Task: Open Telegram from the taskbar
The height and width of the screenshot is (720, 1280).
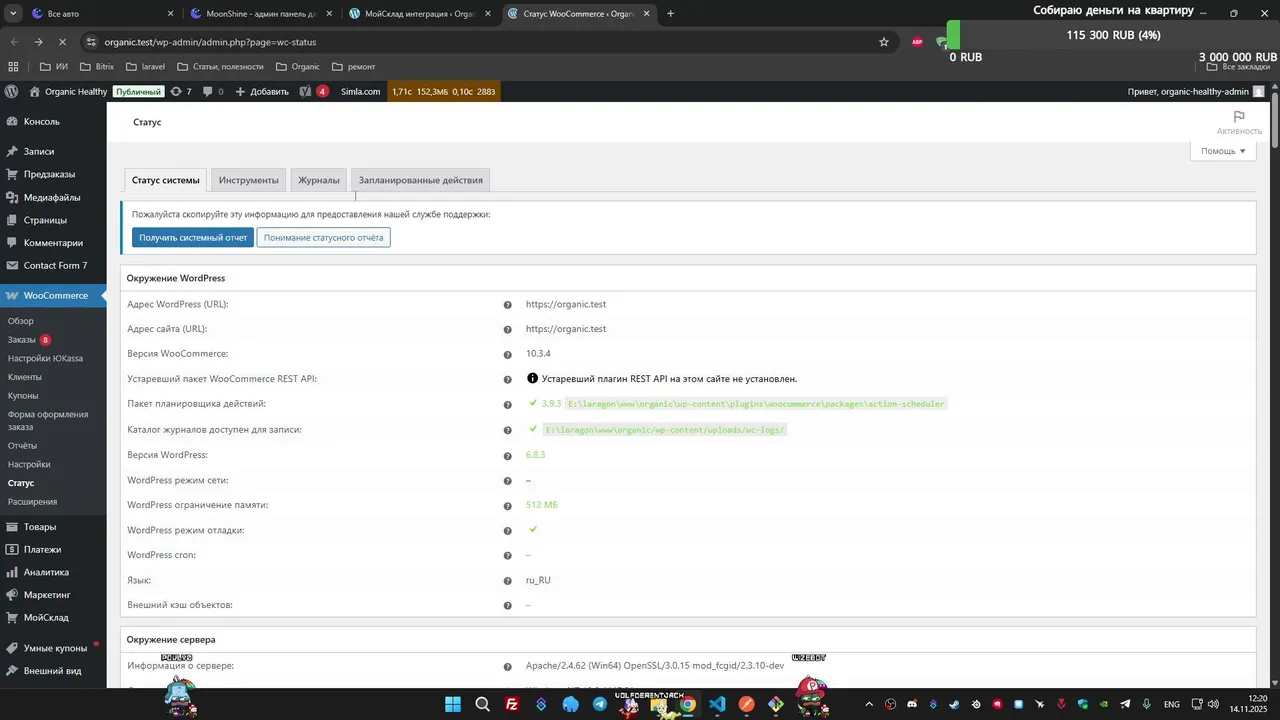Action: [599, 704]
